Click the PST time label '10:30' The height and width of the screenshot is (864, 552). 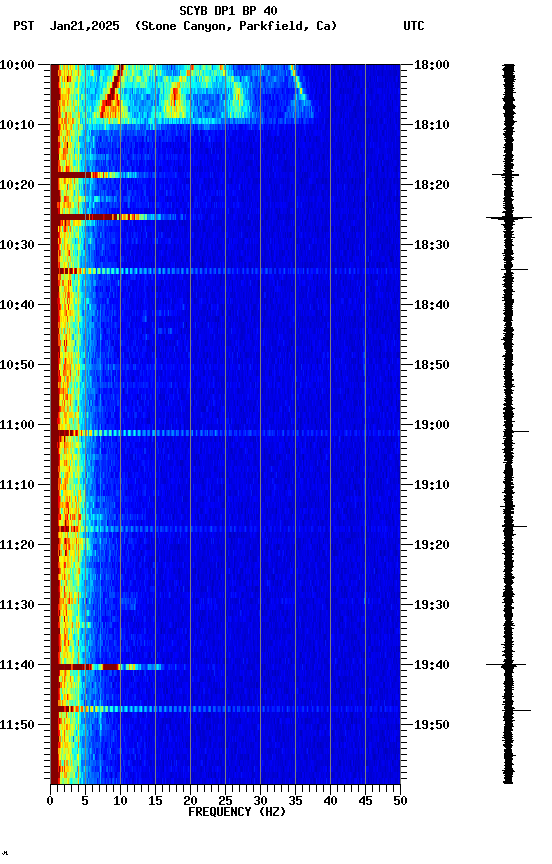coord(17,245)
